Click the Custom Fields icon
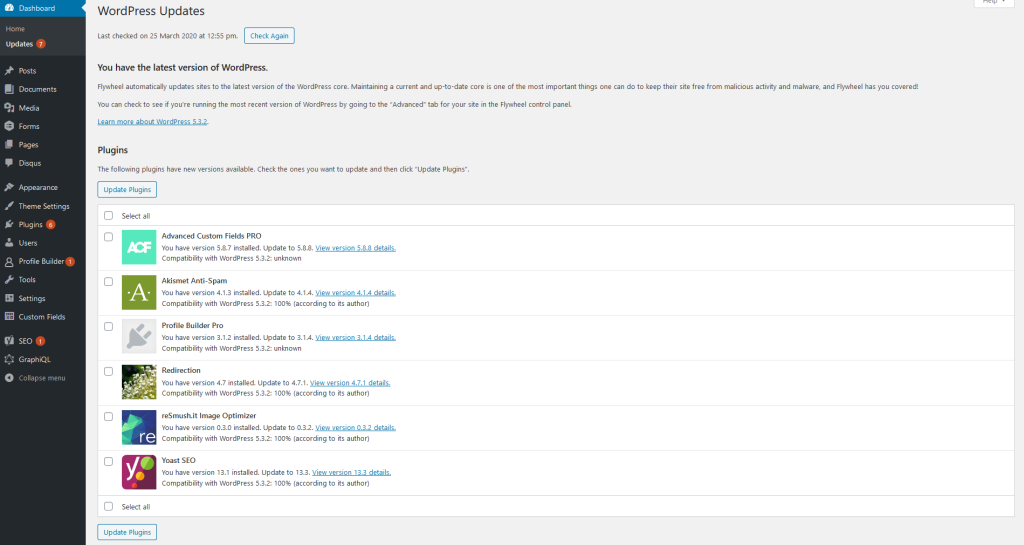This screenshot has width=1024, height=545. 9,317
